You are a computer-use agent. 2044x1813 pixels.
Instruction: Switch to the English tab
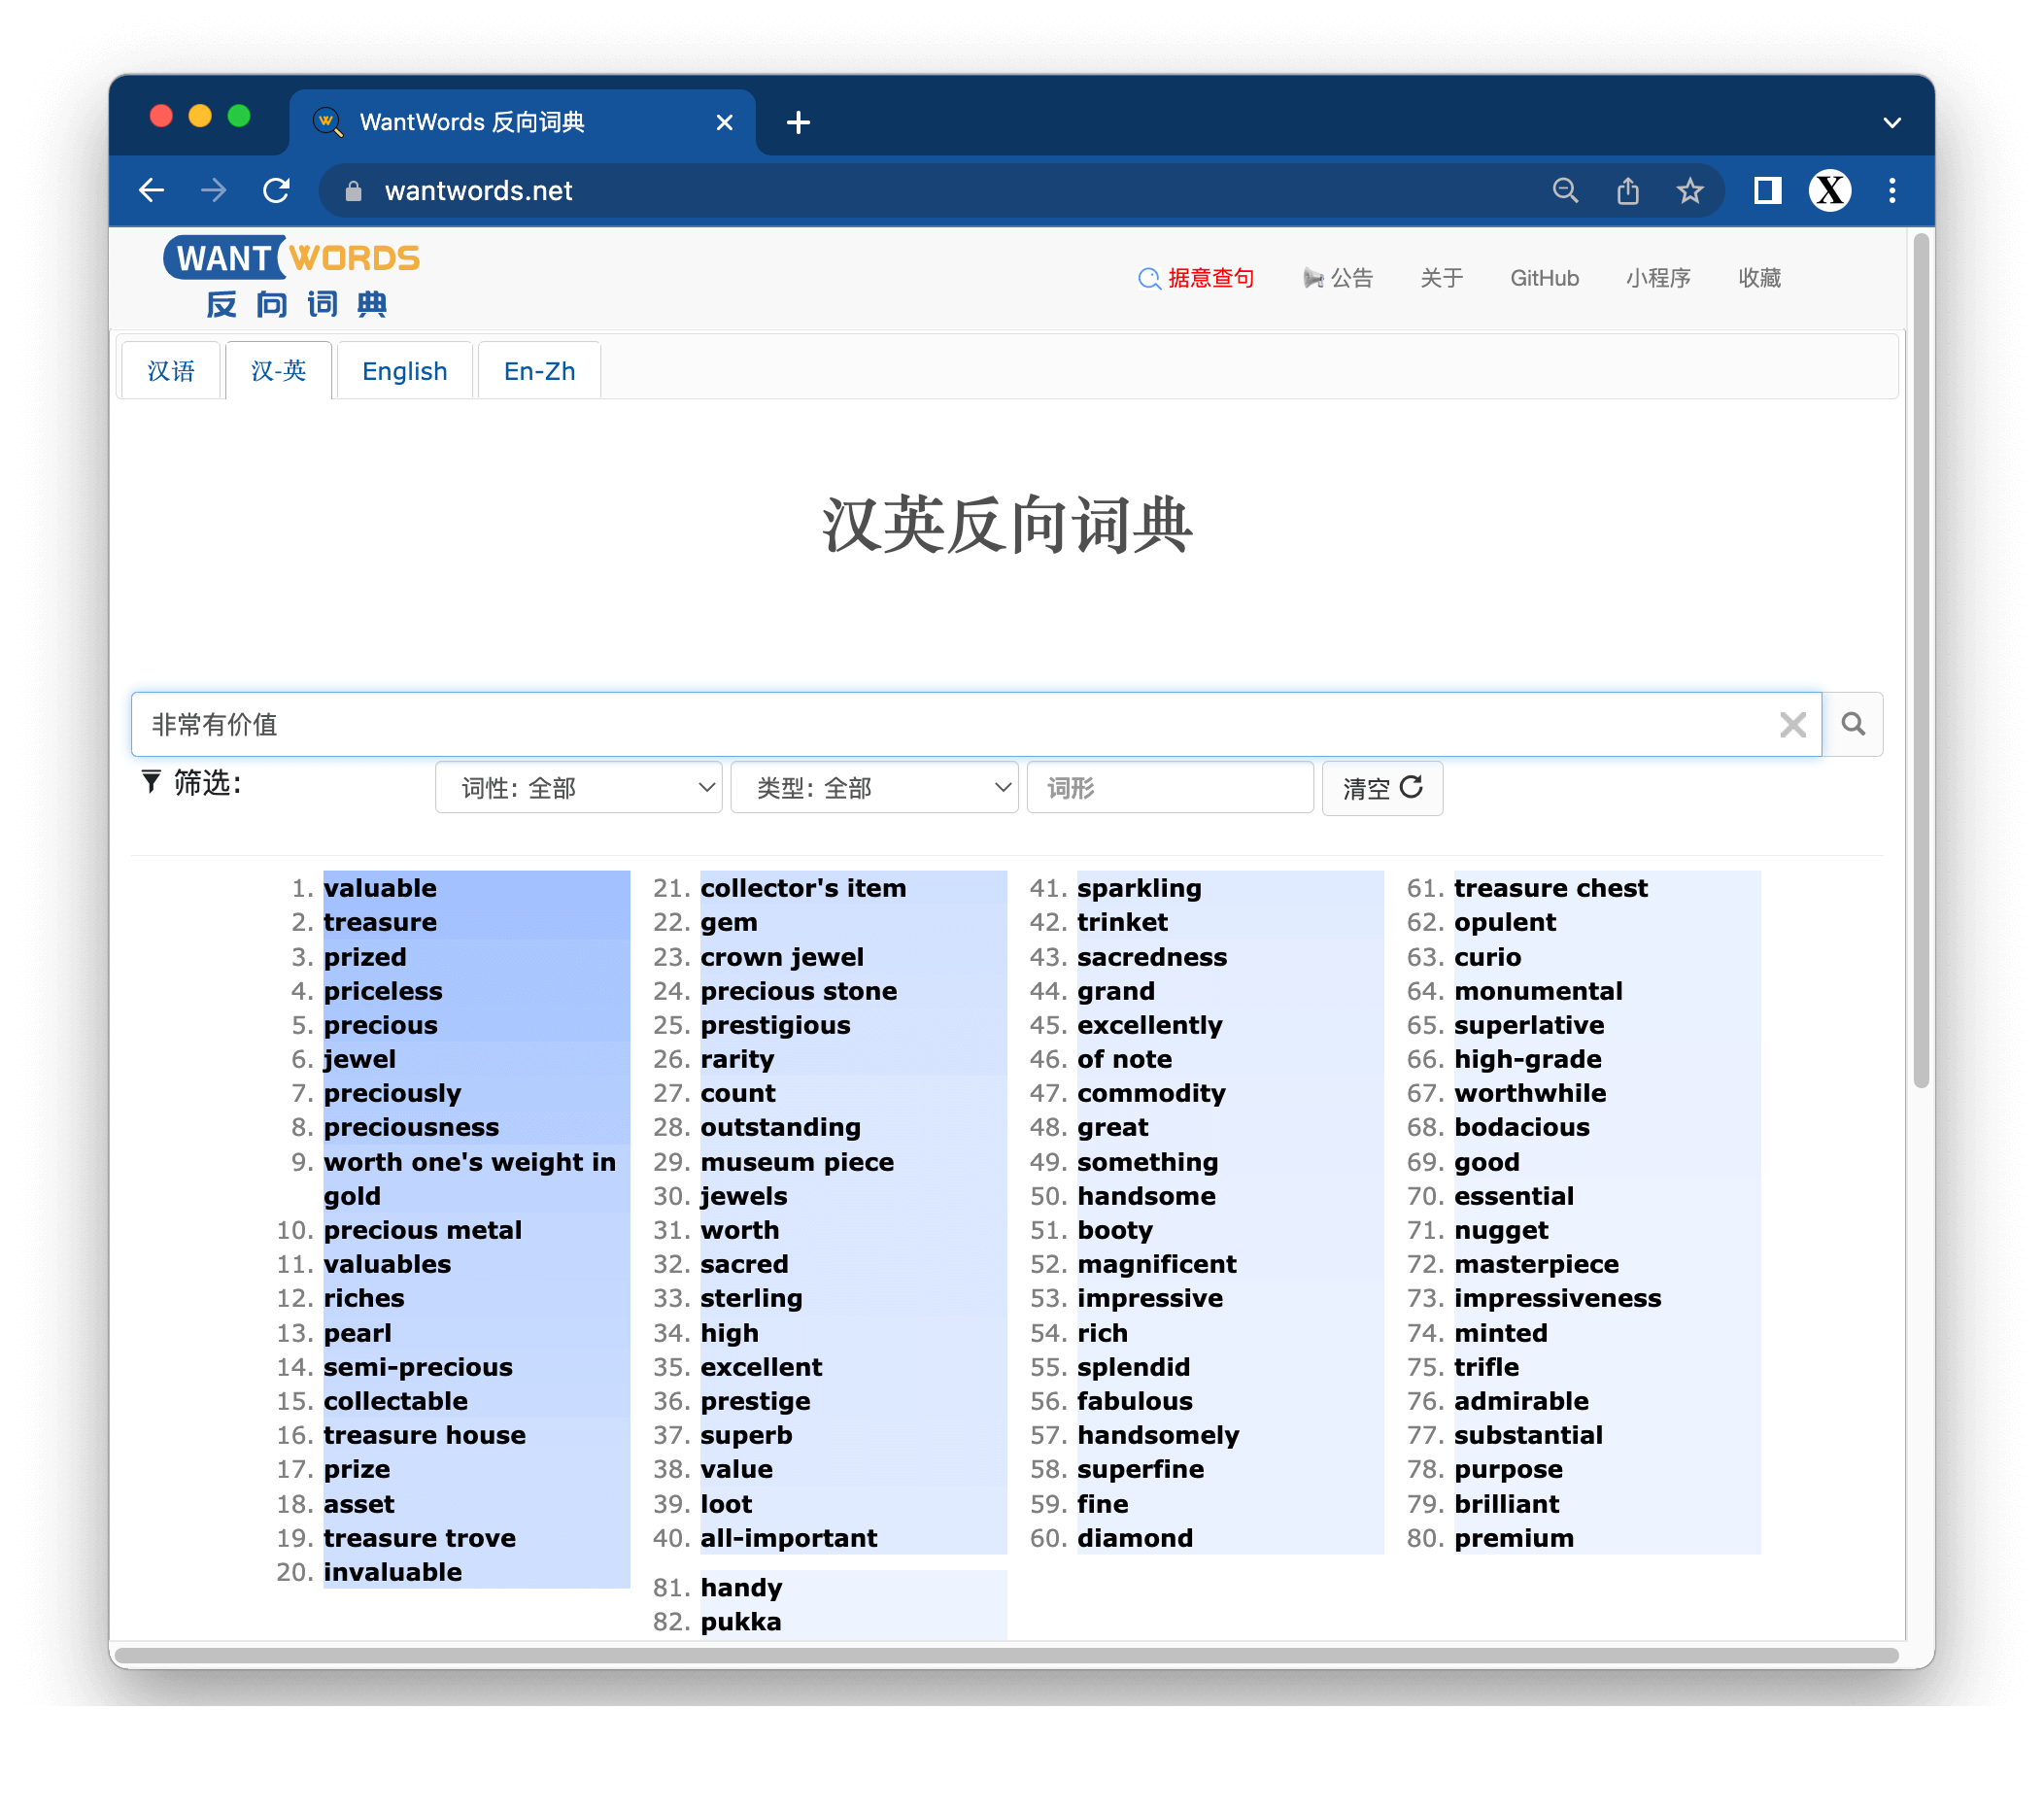[x=404, y=371]
